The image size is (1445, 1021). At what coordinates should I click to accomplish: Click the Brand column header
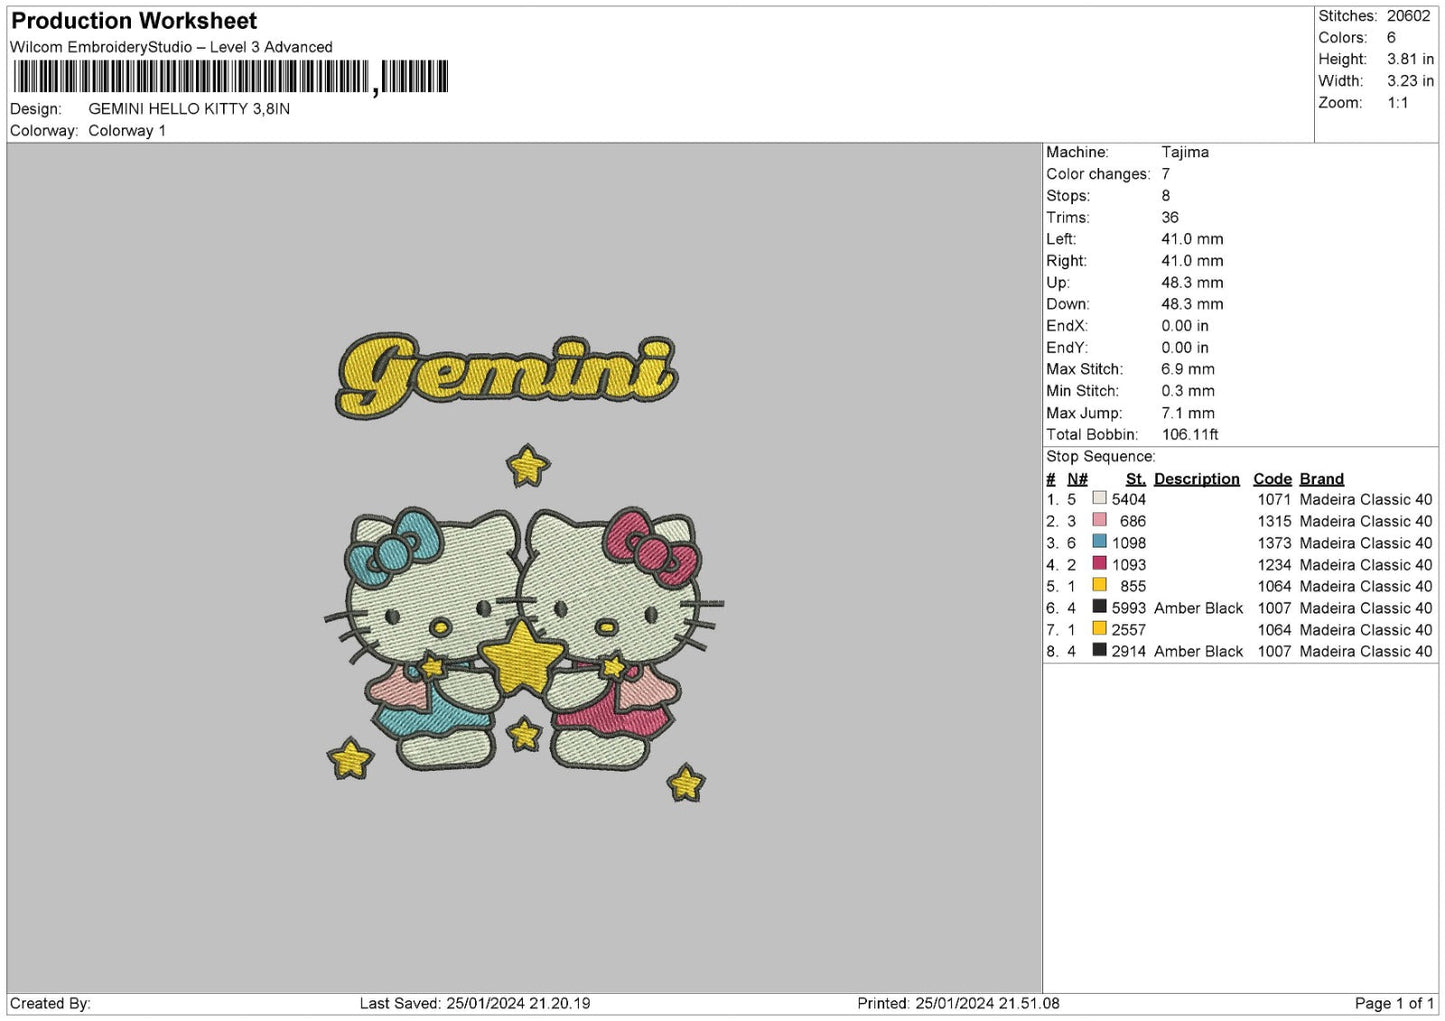point(1321,479)
